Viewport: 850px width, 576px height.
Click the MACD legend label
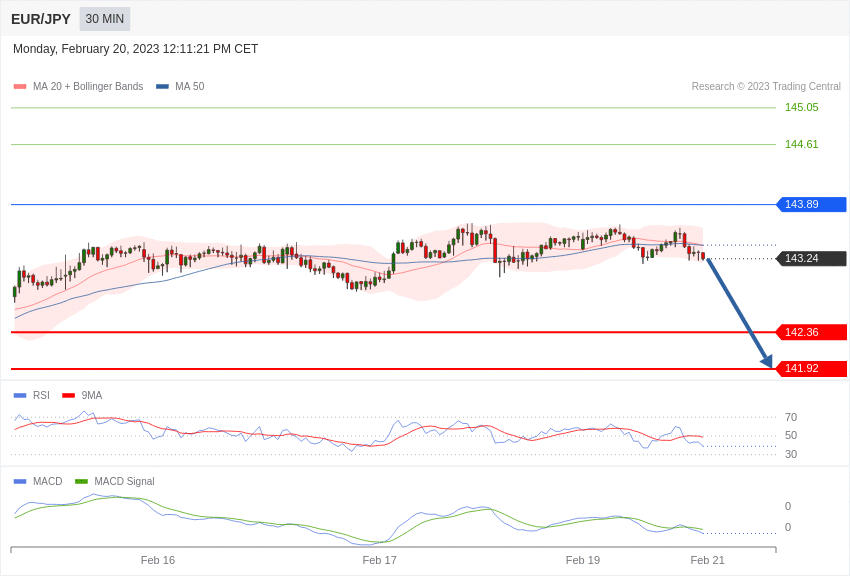click(x=48, y=481)
